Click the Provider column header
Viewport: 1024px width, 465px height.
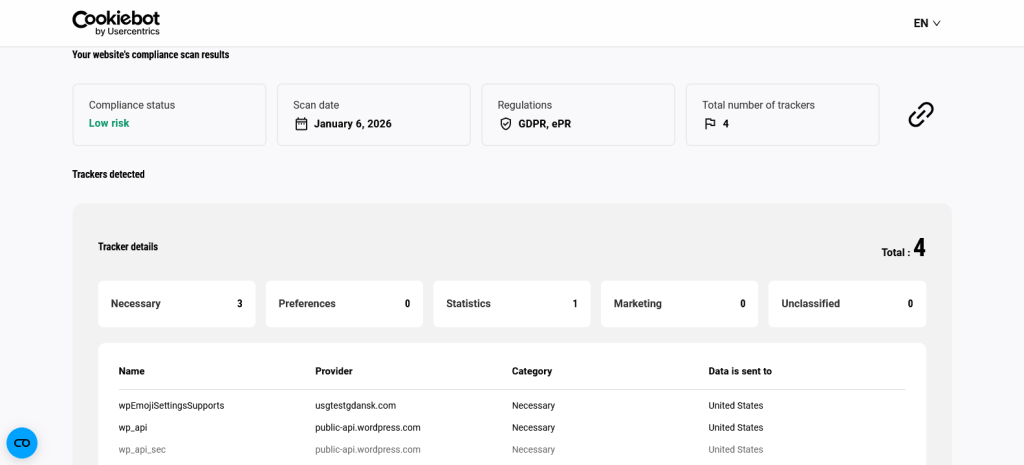pos(334,371)
